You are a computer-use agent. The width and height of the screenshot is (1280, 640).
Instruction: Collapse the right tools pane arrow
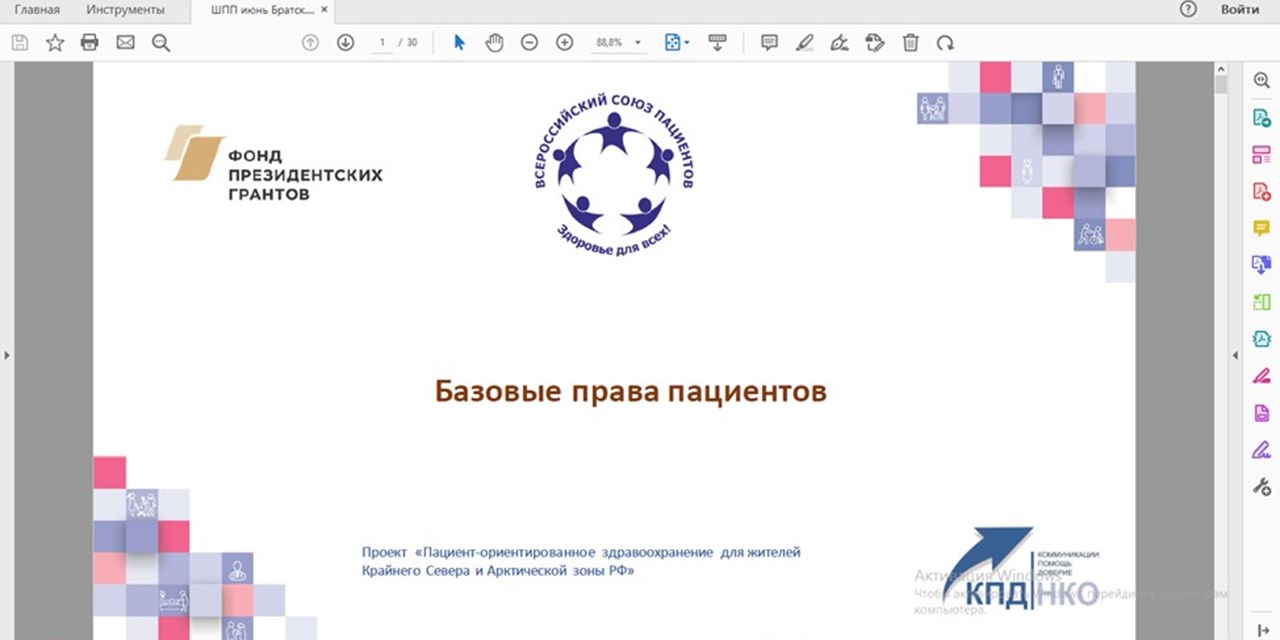1234,355
